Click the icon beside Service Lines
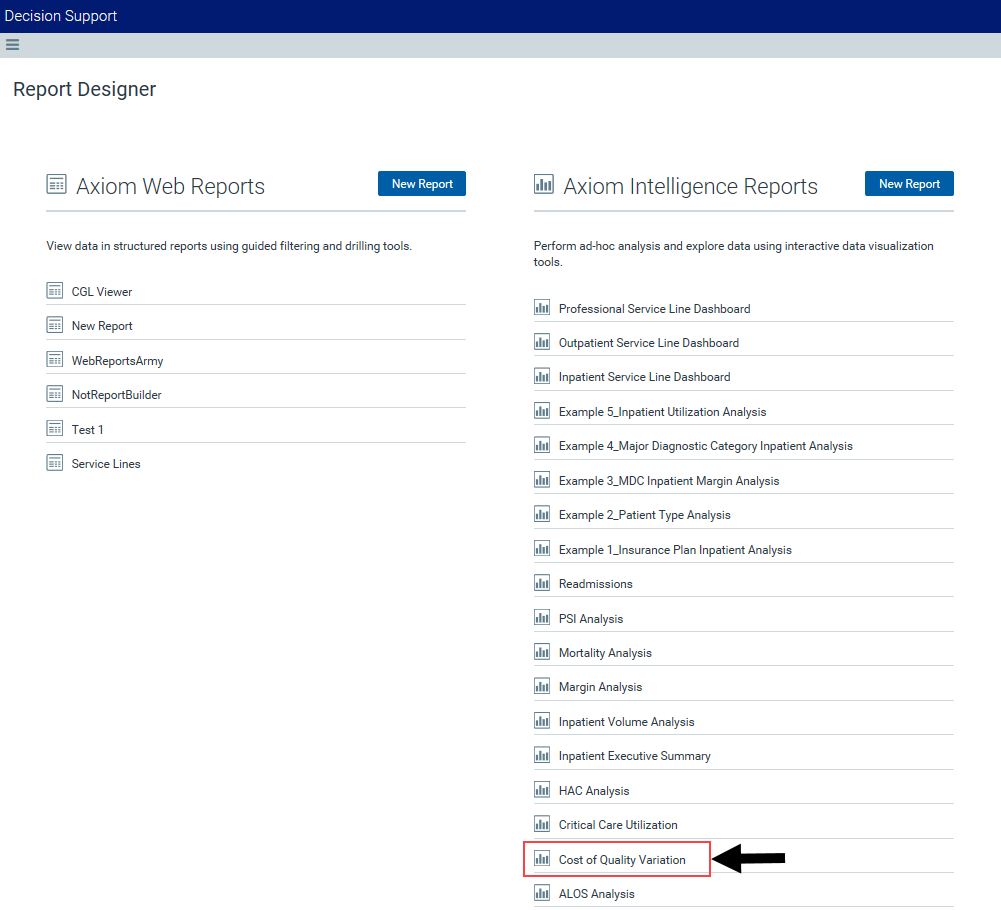1001x910 pixels. pos(55,463)
